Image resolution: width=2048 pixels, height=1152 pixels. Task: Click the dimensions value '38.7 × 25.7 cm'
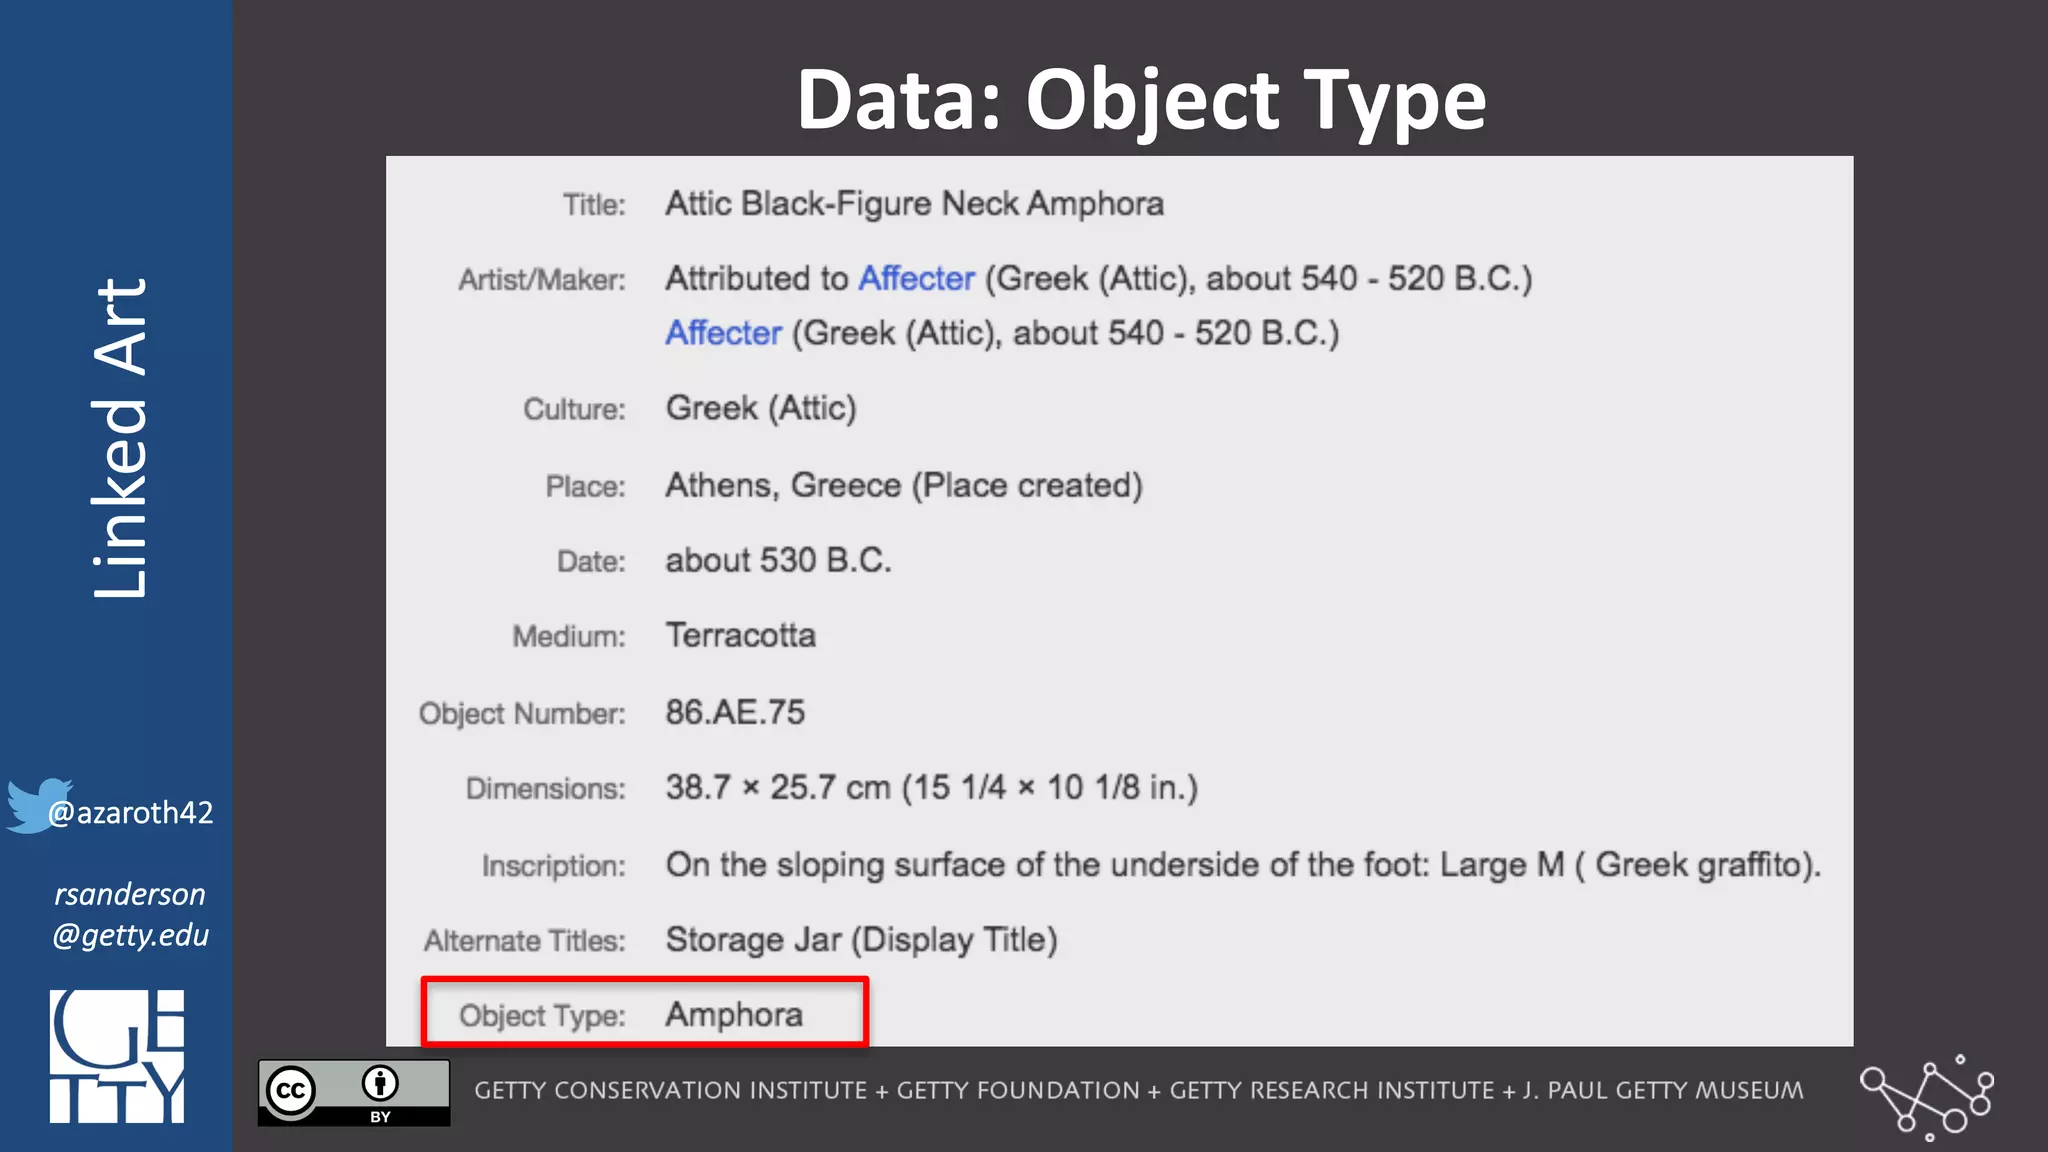point(778,787)
